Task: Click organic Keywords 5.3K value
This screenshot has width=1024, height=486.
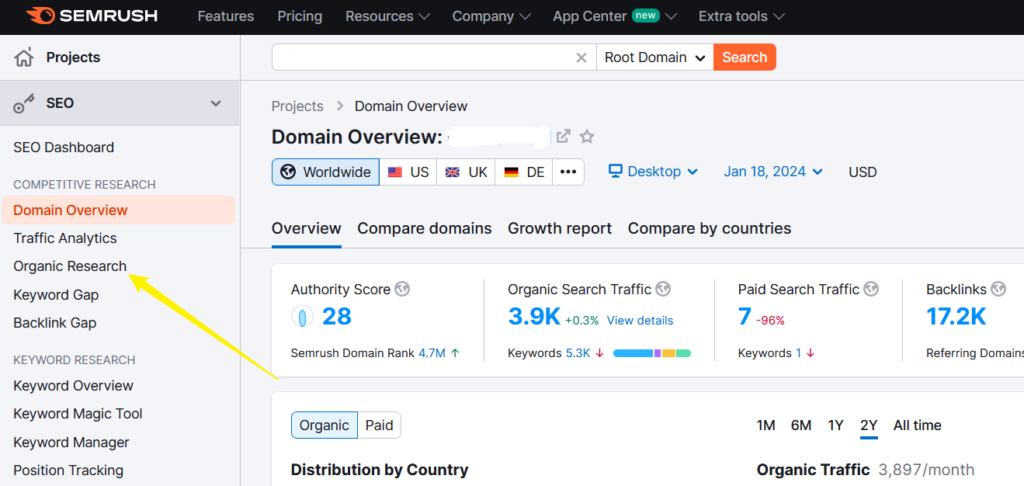Action: click(x=578, y=353)
